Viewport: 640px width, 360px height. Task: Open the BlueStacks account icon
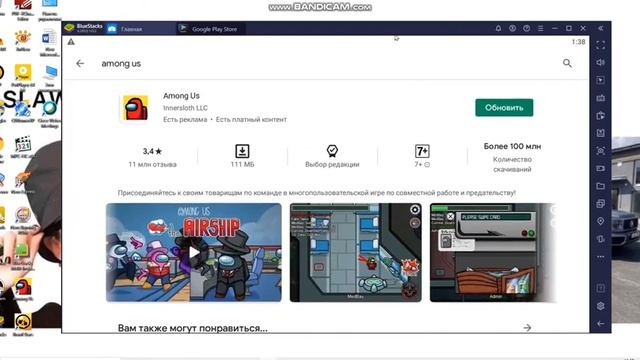coord(512,28)
